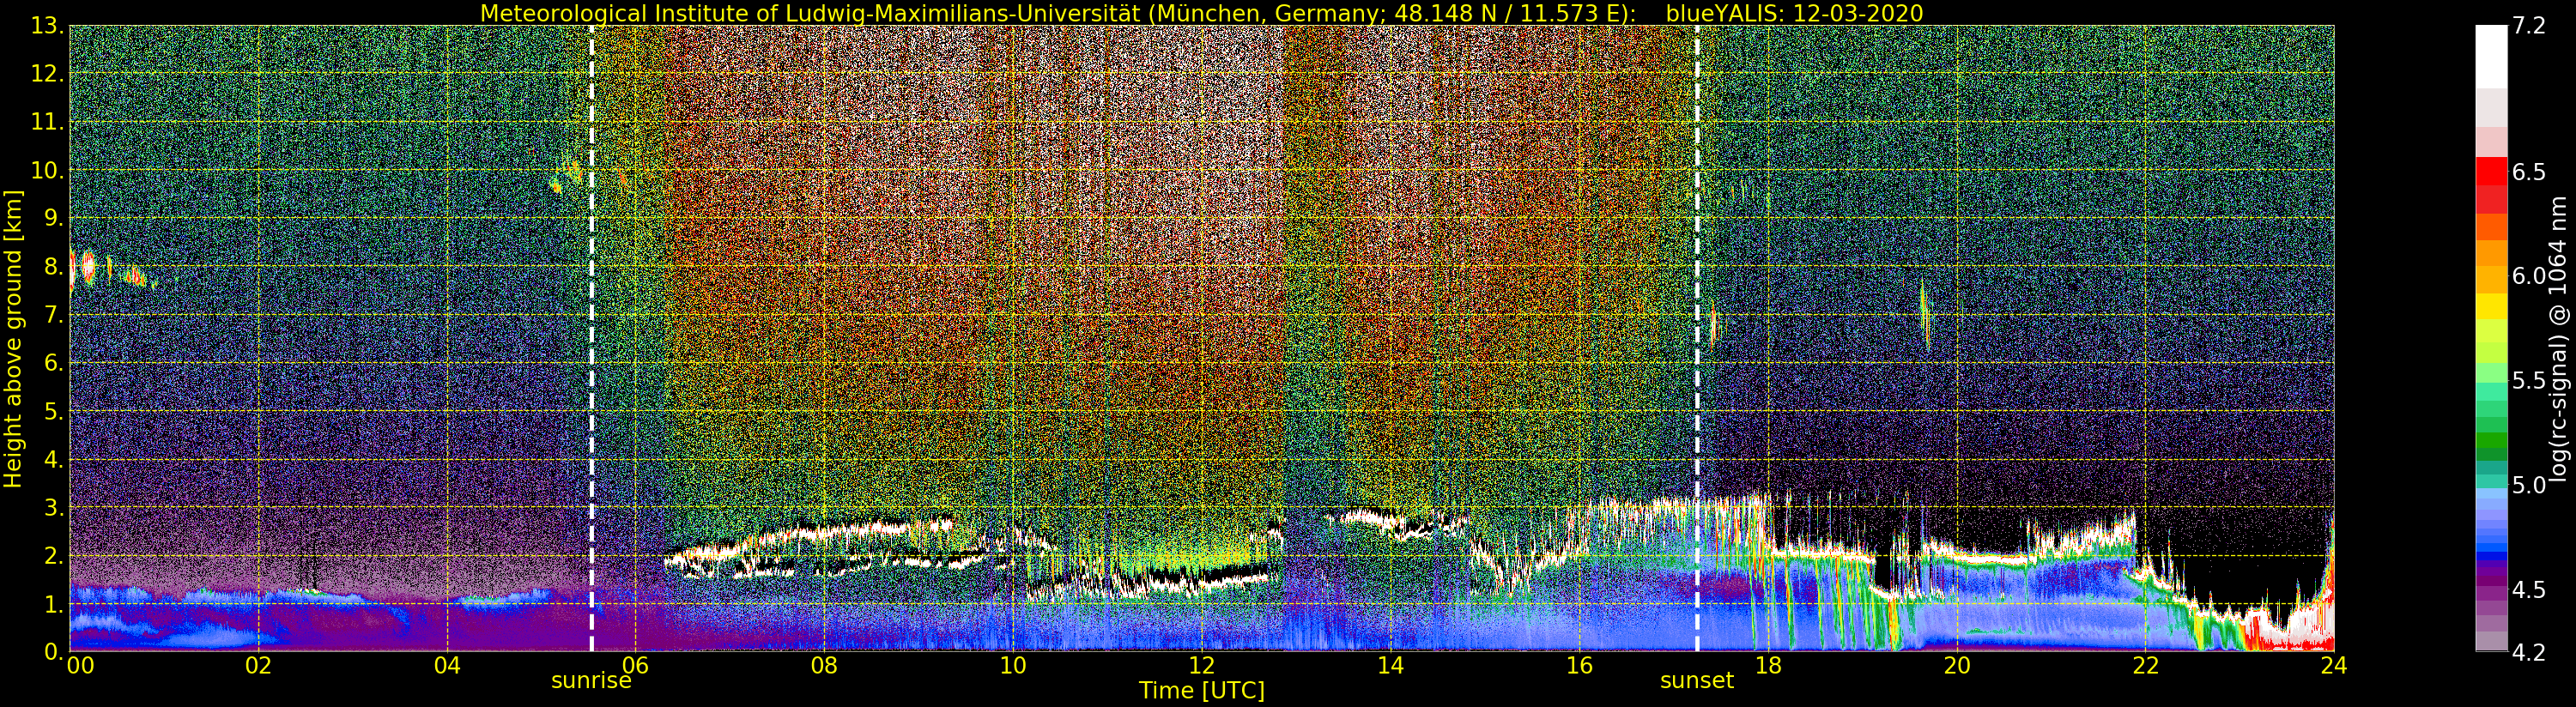The height and width of the screenshot is (707, 2576).
Task: Click the 'sunrise' label below the time axis
Action: [x=591, y=681]
